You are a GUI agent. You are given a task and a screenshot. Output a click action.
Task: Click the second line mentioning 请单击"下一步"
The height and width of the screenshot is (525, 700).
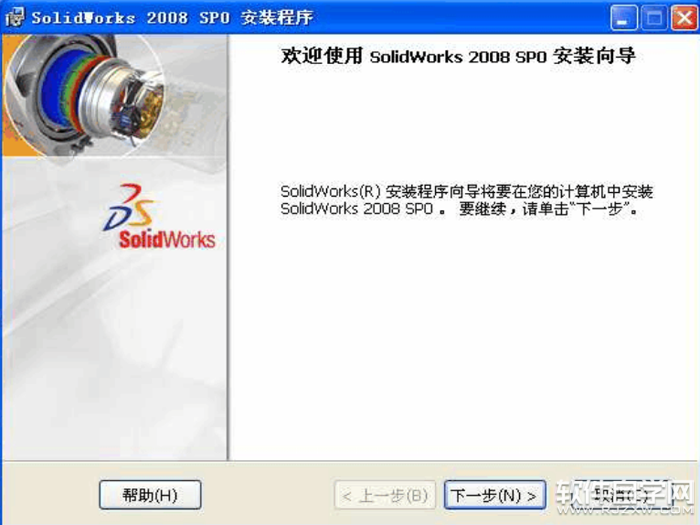459,208
